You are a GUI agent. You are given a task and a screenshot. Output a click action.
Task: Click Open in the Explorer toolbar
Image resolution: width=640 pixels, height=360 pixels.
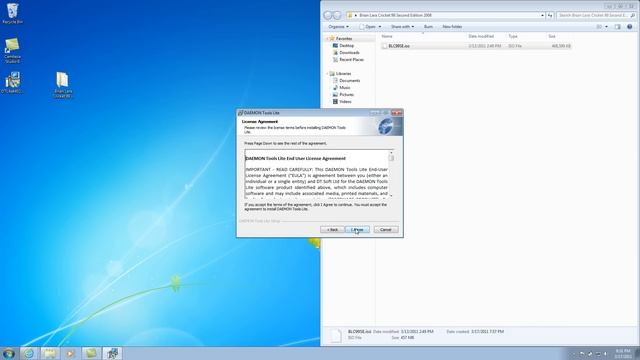[x=368, y=27]
